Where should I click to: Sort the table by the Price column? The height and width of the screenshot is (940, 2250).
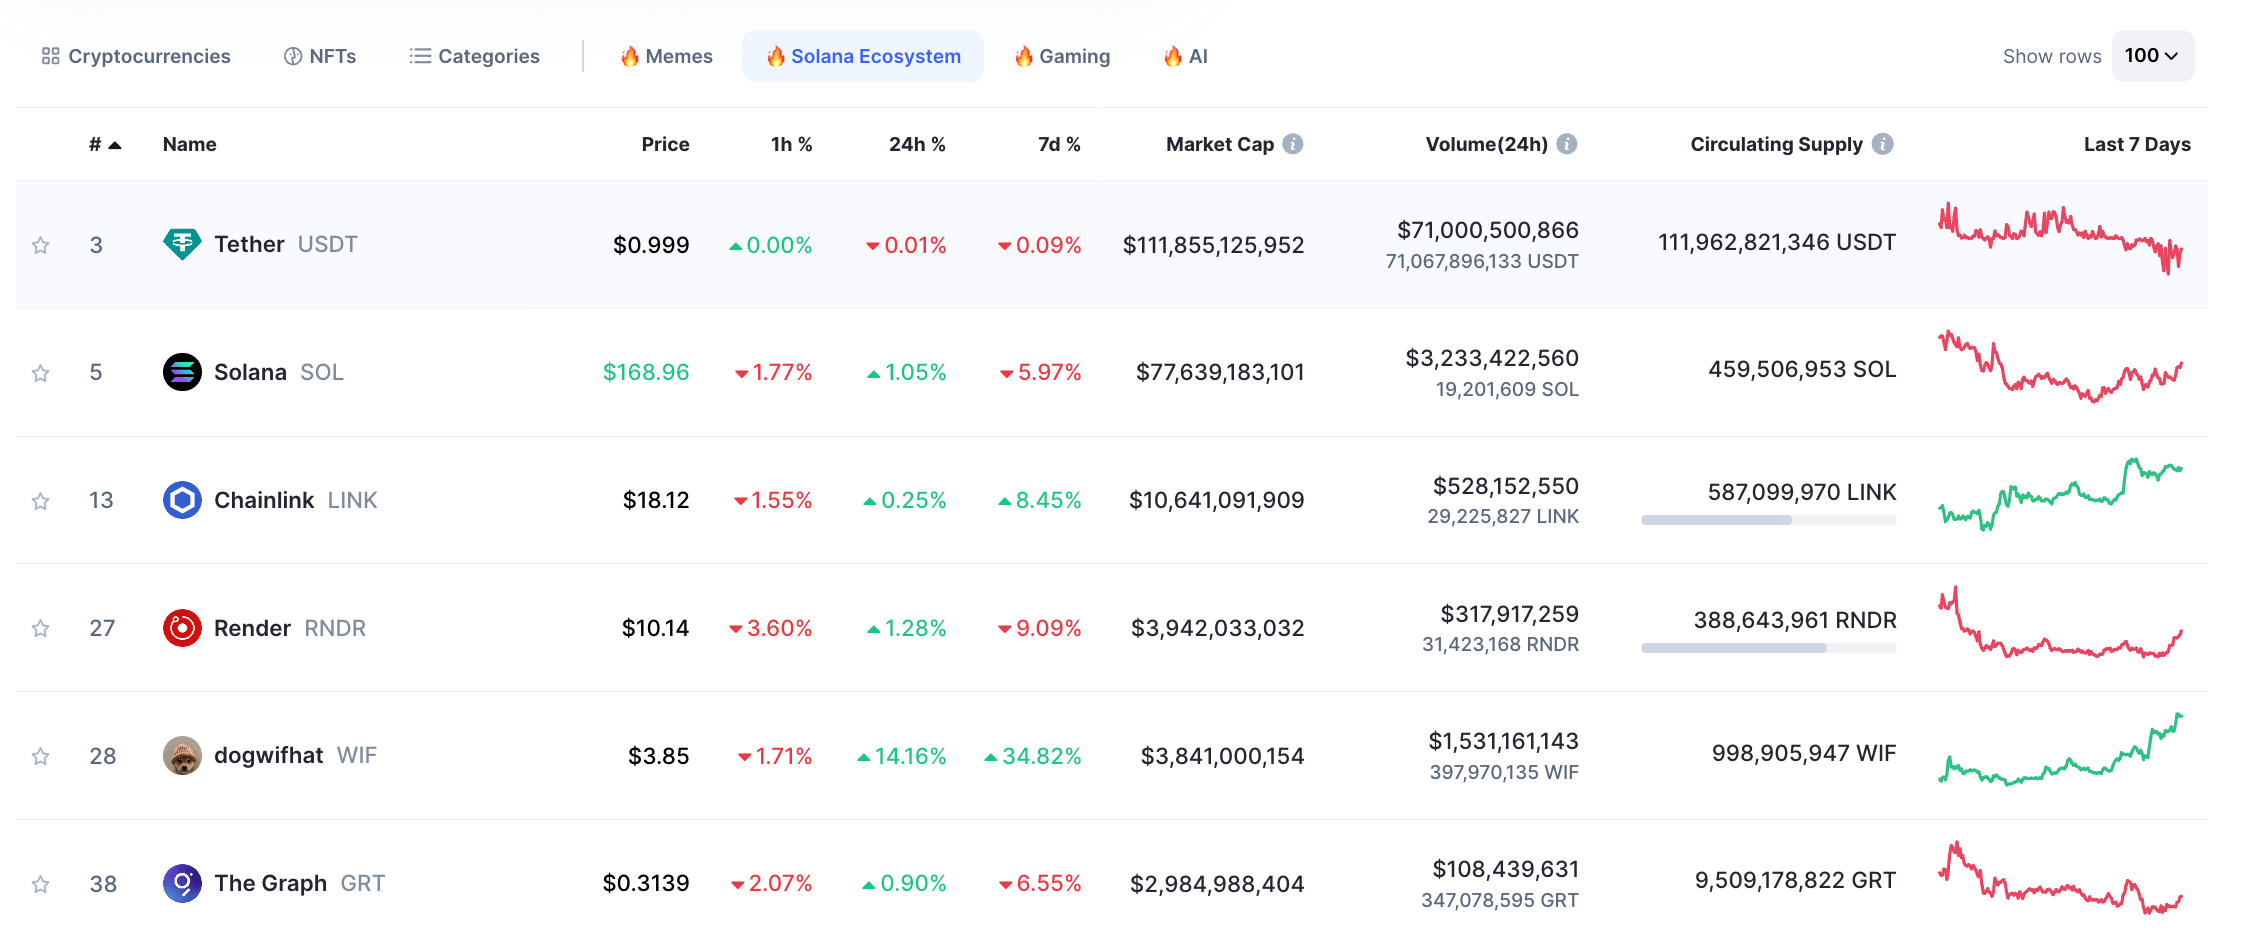point(665,144)
